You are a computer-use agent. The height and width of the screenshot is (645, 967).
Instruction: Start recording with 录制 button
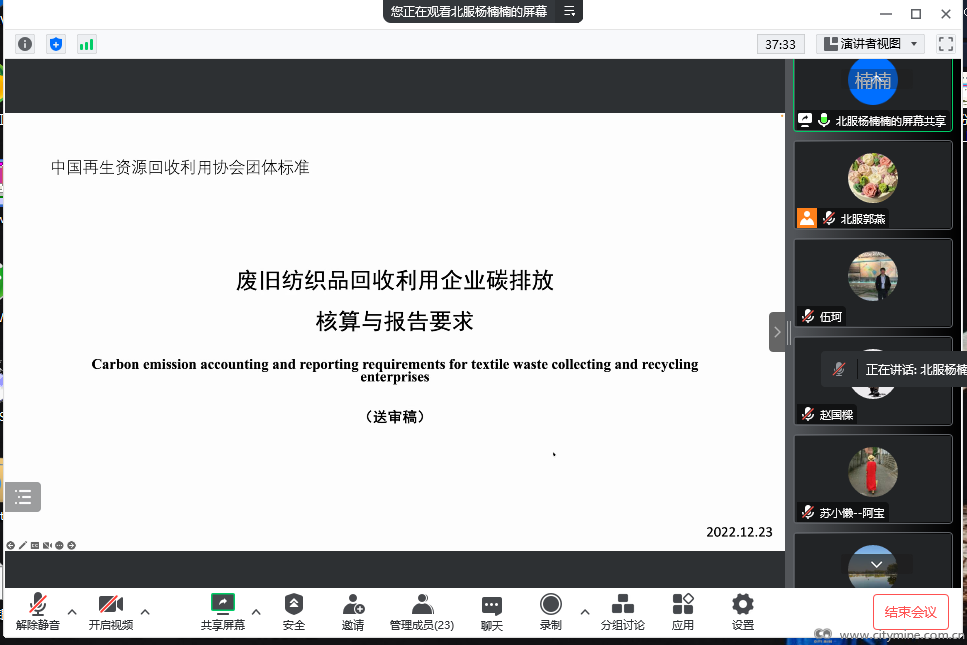[x=550, y=612]
